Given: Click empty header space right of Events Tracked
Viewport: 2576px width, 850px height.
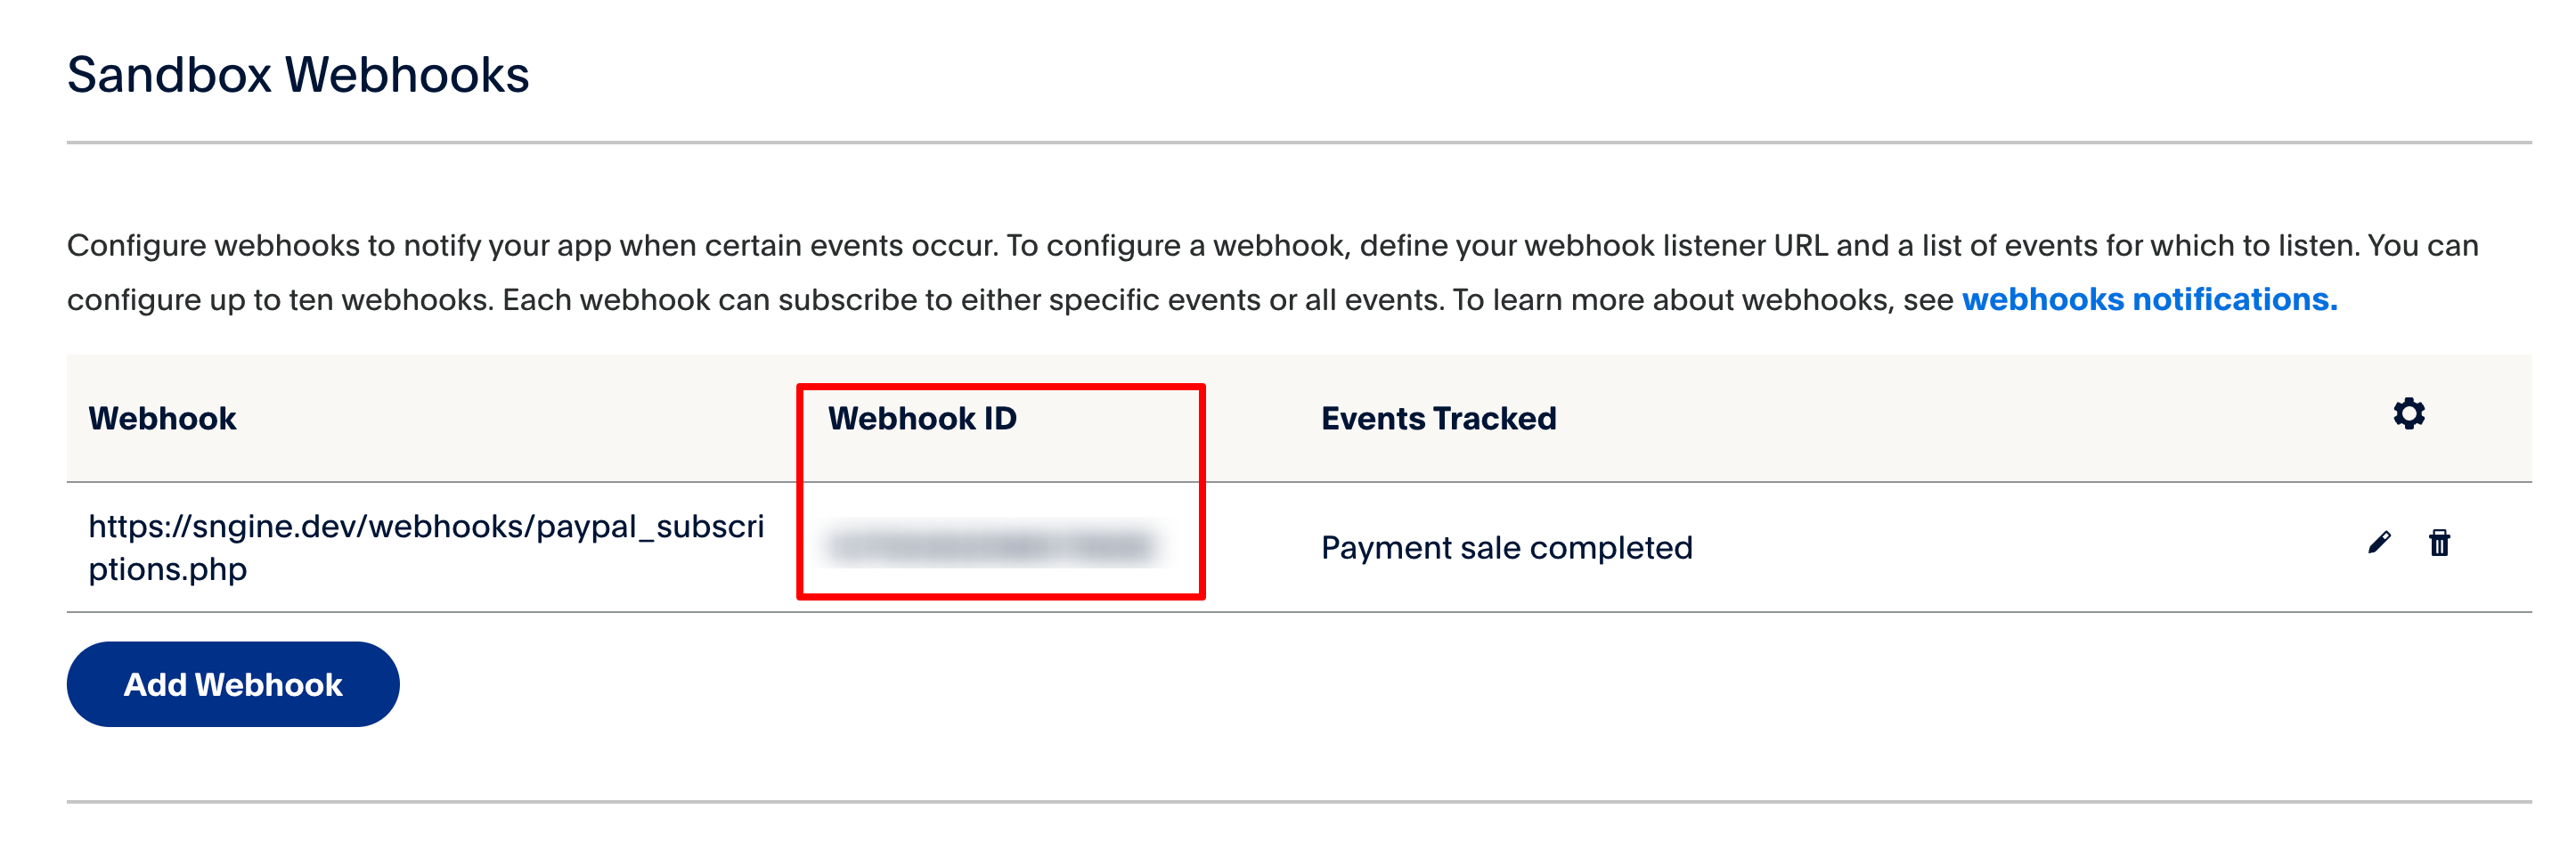Looking at the screenshot, I should tap(1950, 418).
